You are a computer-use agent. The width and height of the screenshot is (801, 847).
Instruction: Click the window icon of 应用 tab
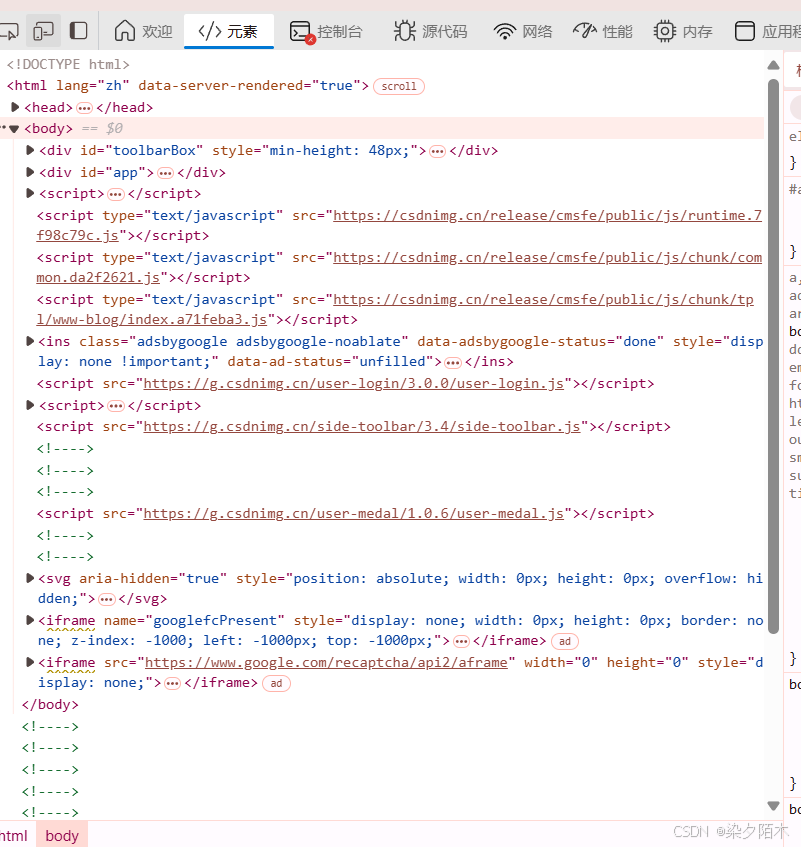(x=745, y=31)
